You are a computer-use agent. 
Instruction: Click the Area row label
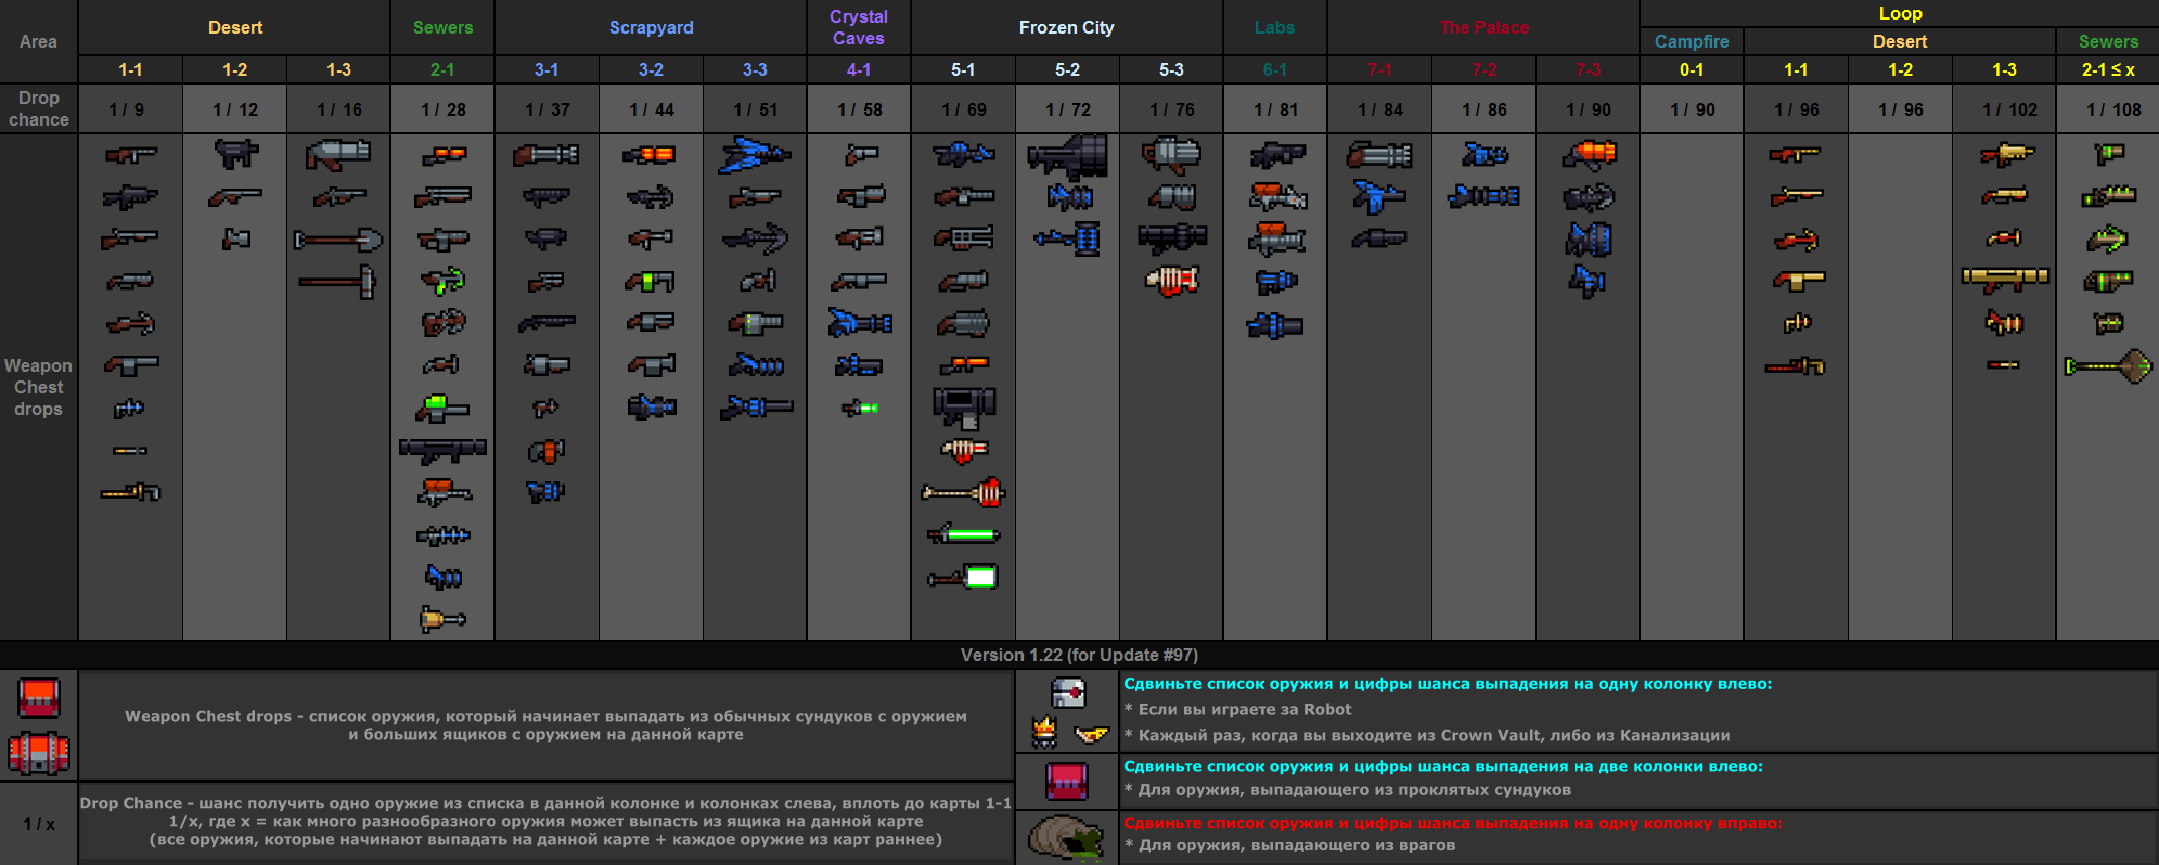[38, 42]
